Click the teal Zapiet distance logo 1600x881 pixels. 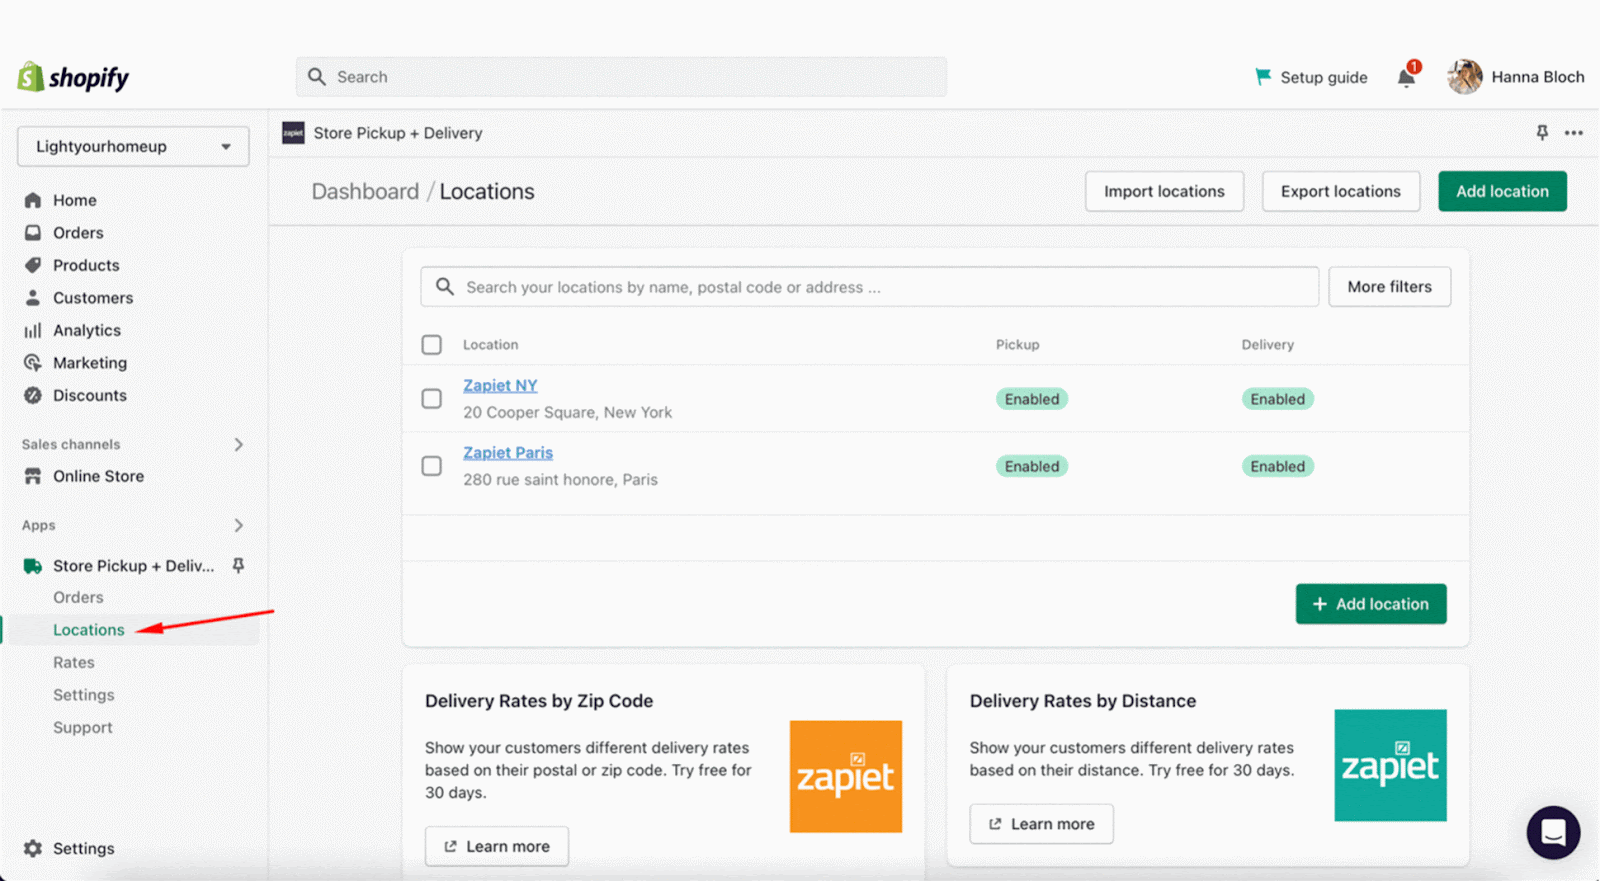pos(1390,766)
